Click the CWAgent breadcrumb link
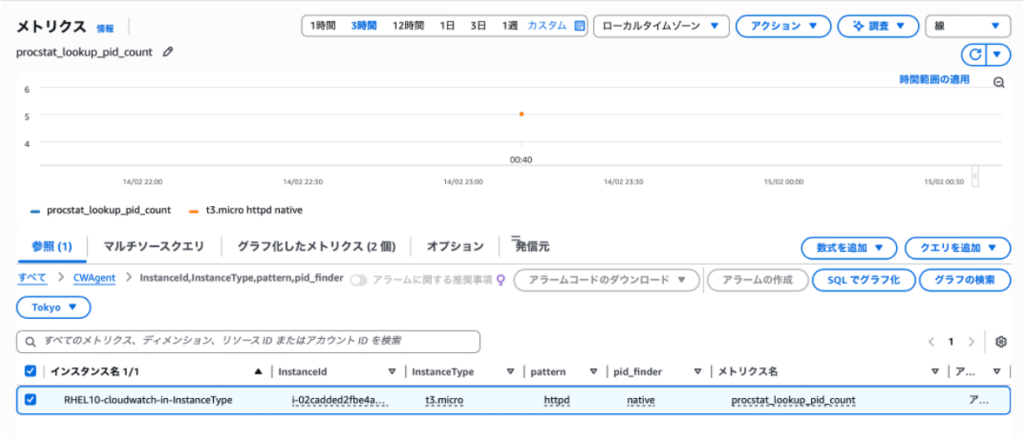1024x439 pixels. coord(94,278)
